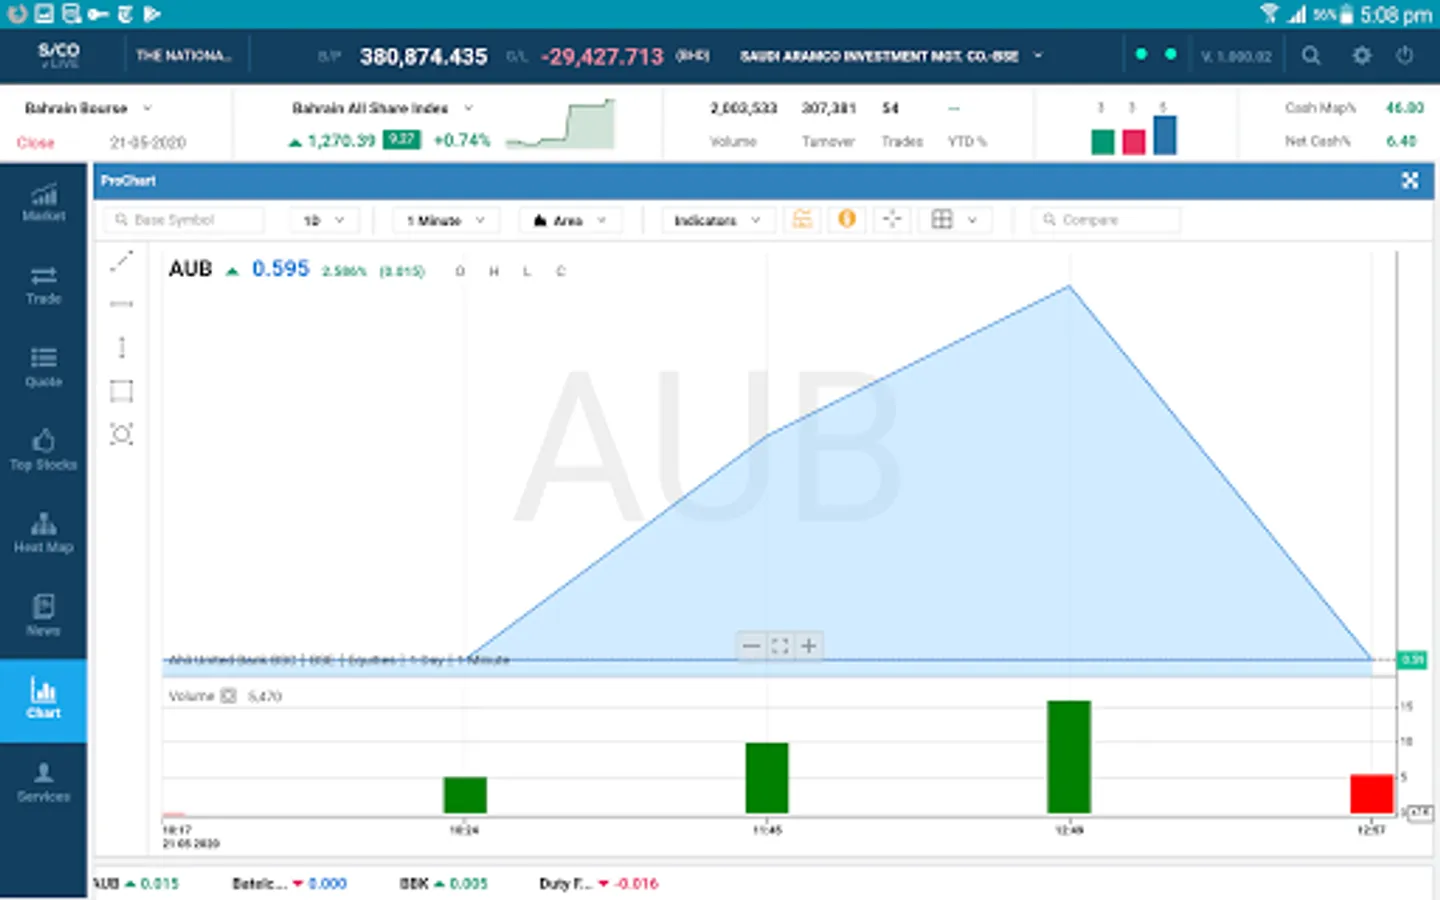1440x900 pixels.
Task: Expand the Bahrain Bourse market dropdown
Action: (147, 108)
